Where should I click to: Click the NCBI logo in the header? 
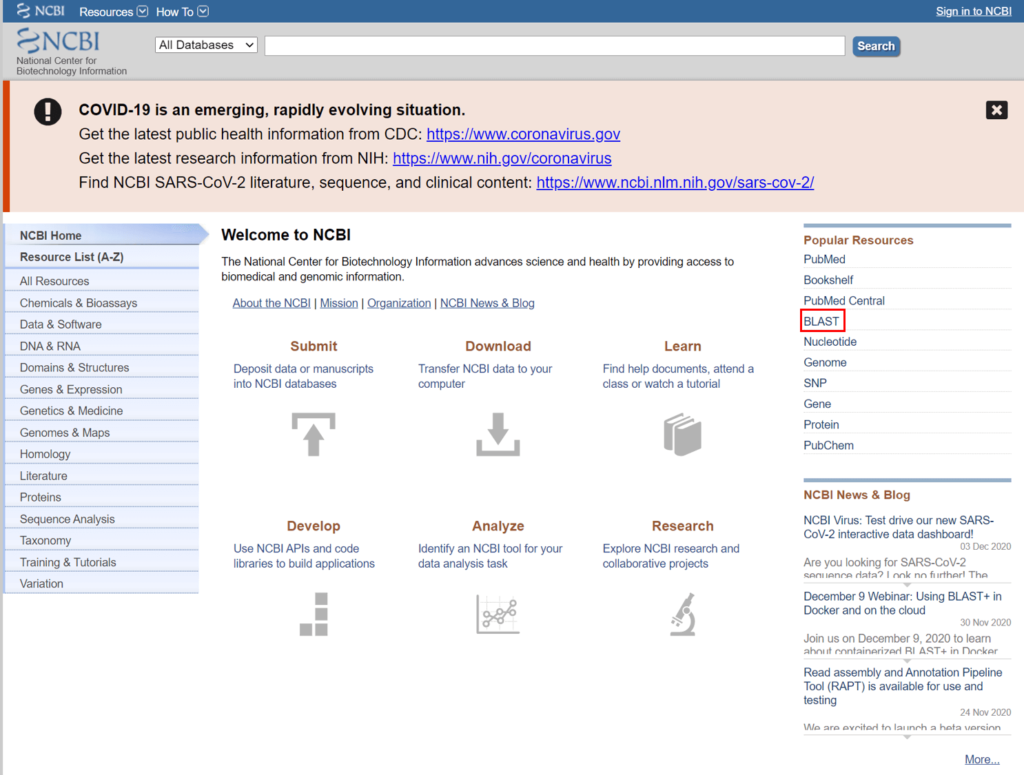(58, 40)
